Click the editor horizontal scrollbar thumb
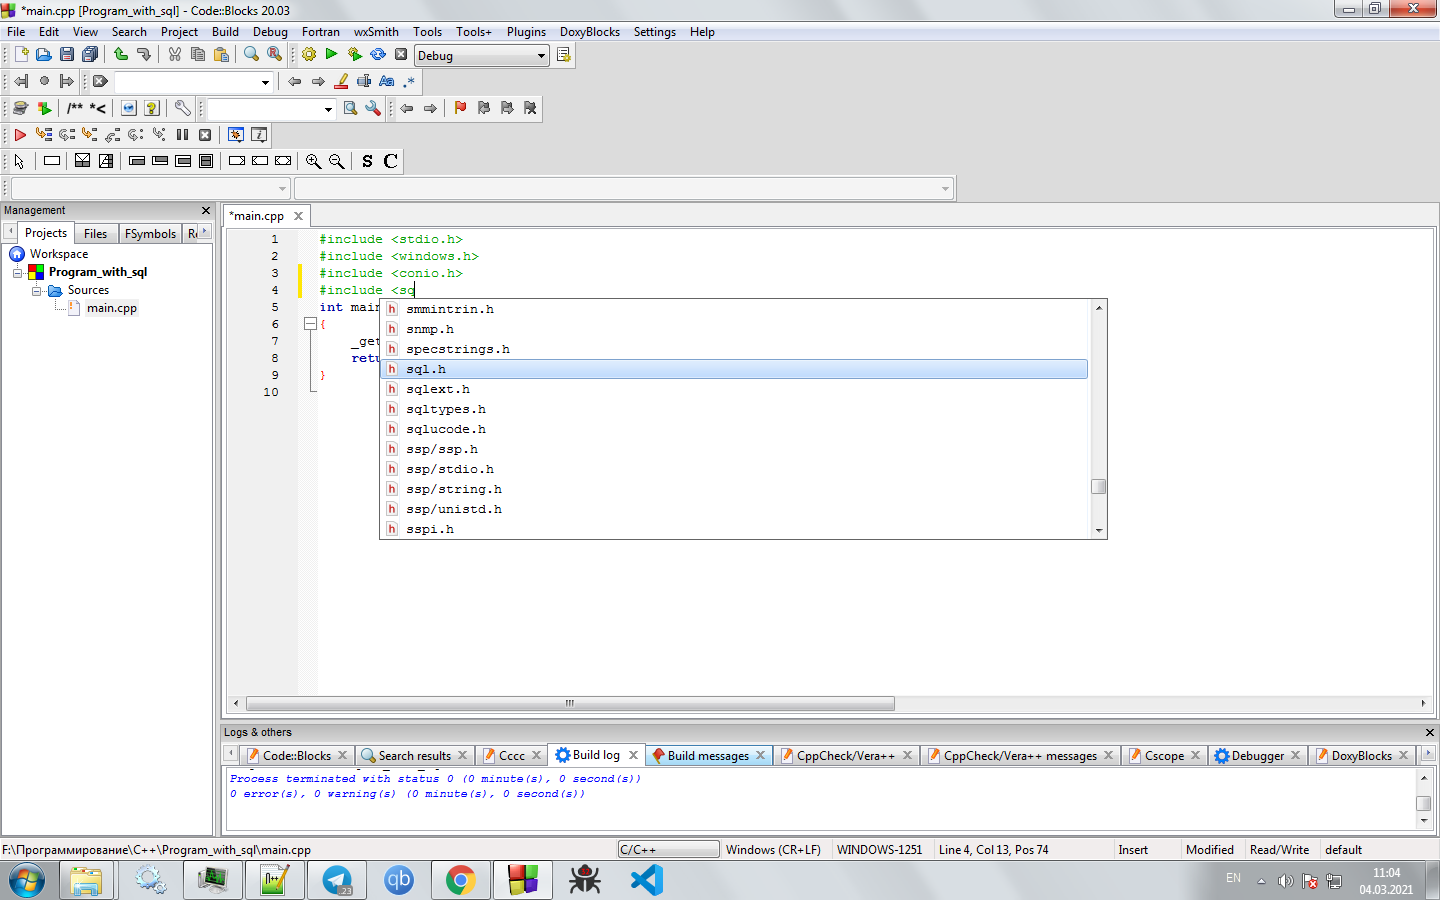Screen dimensions: 1440x900 point(570,703)
